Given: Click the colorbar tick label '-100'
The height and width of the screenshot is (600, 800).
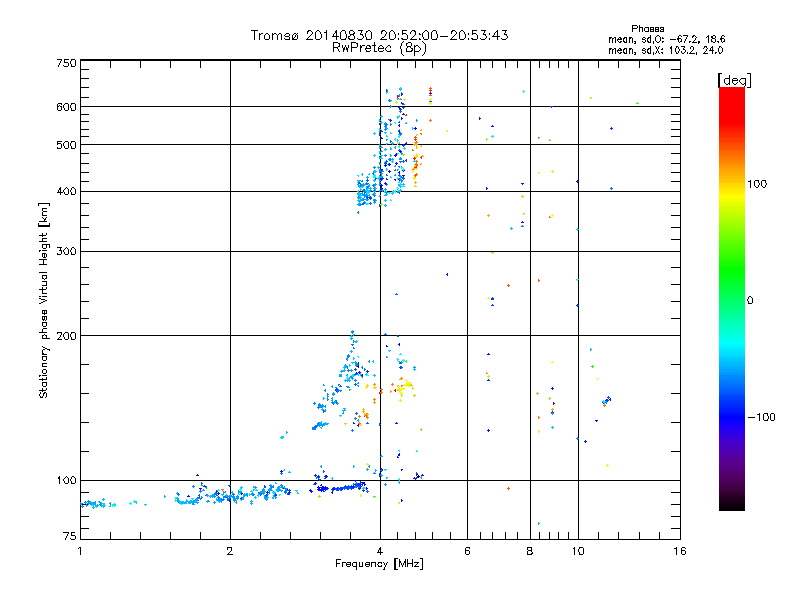Looking at the screenshot, I should [761, 417].
